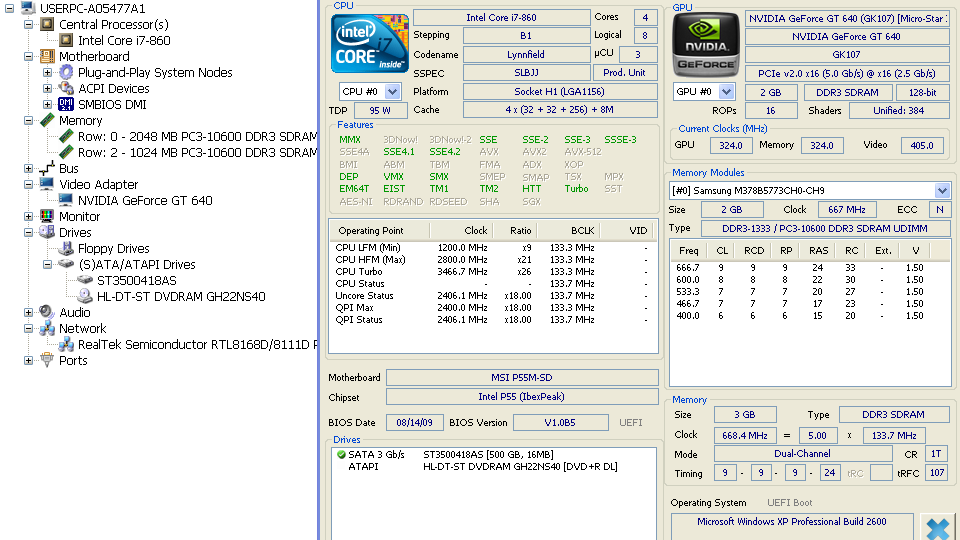The height and width of the screenshot is (540, 960).
Task: Click the Central Processor(s) chip icon
Action: pyautogui.click(x=47, y=24)
